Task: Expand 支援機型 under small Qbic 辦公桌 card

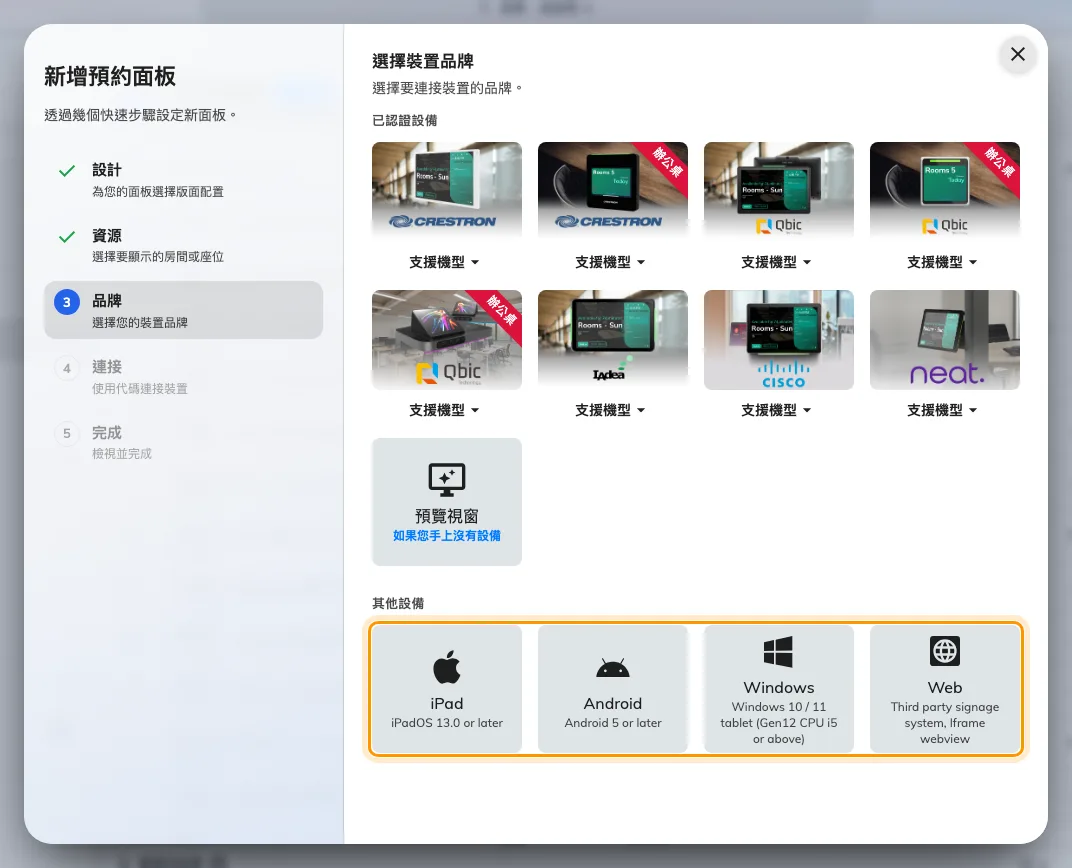Action: [x=942, y=262]
